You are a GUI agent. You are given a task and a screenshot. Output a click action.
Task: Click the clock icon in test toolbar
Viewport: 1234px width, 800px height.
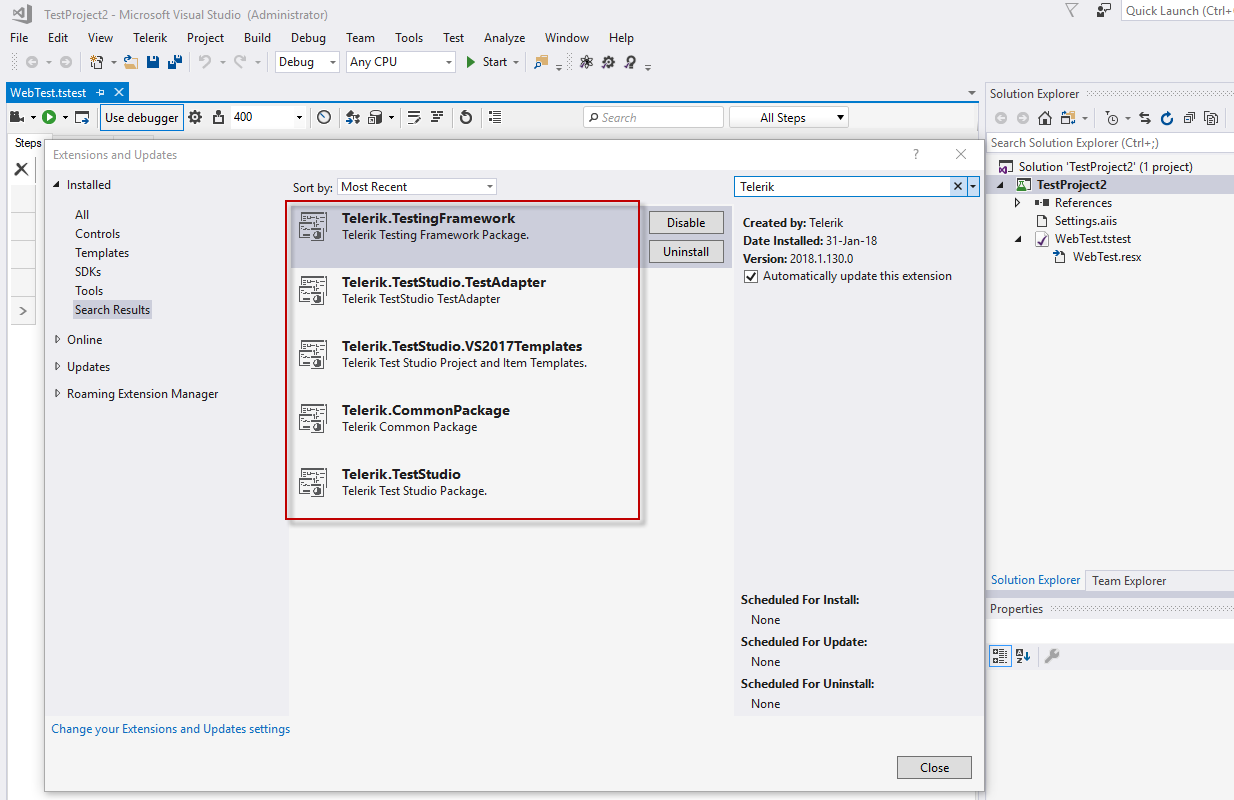click(324, 117)
